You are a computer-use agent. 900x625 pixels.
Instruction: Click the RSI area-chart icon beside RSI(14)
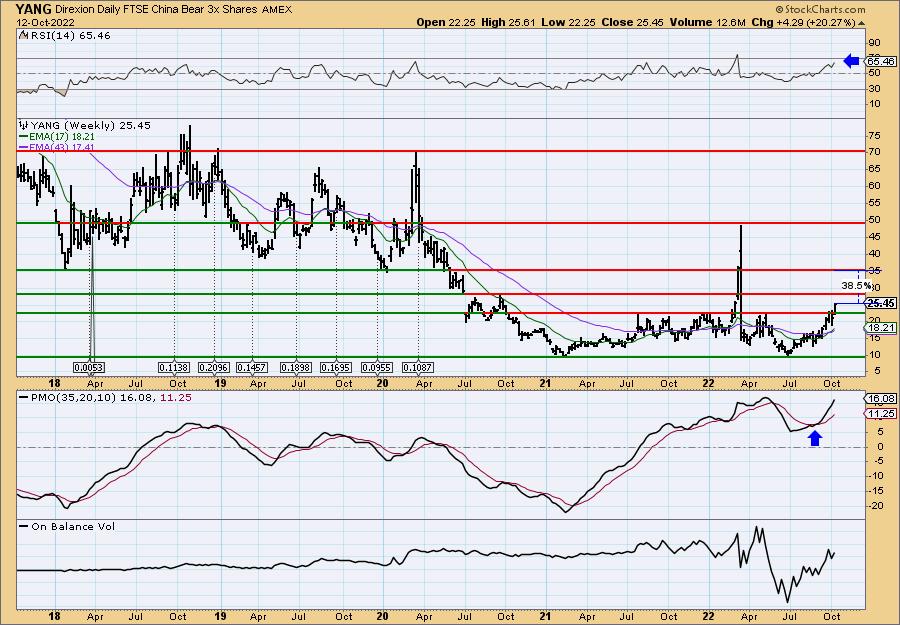click(23, 35)
